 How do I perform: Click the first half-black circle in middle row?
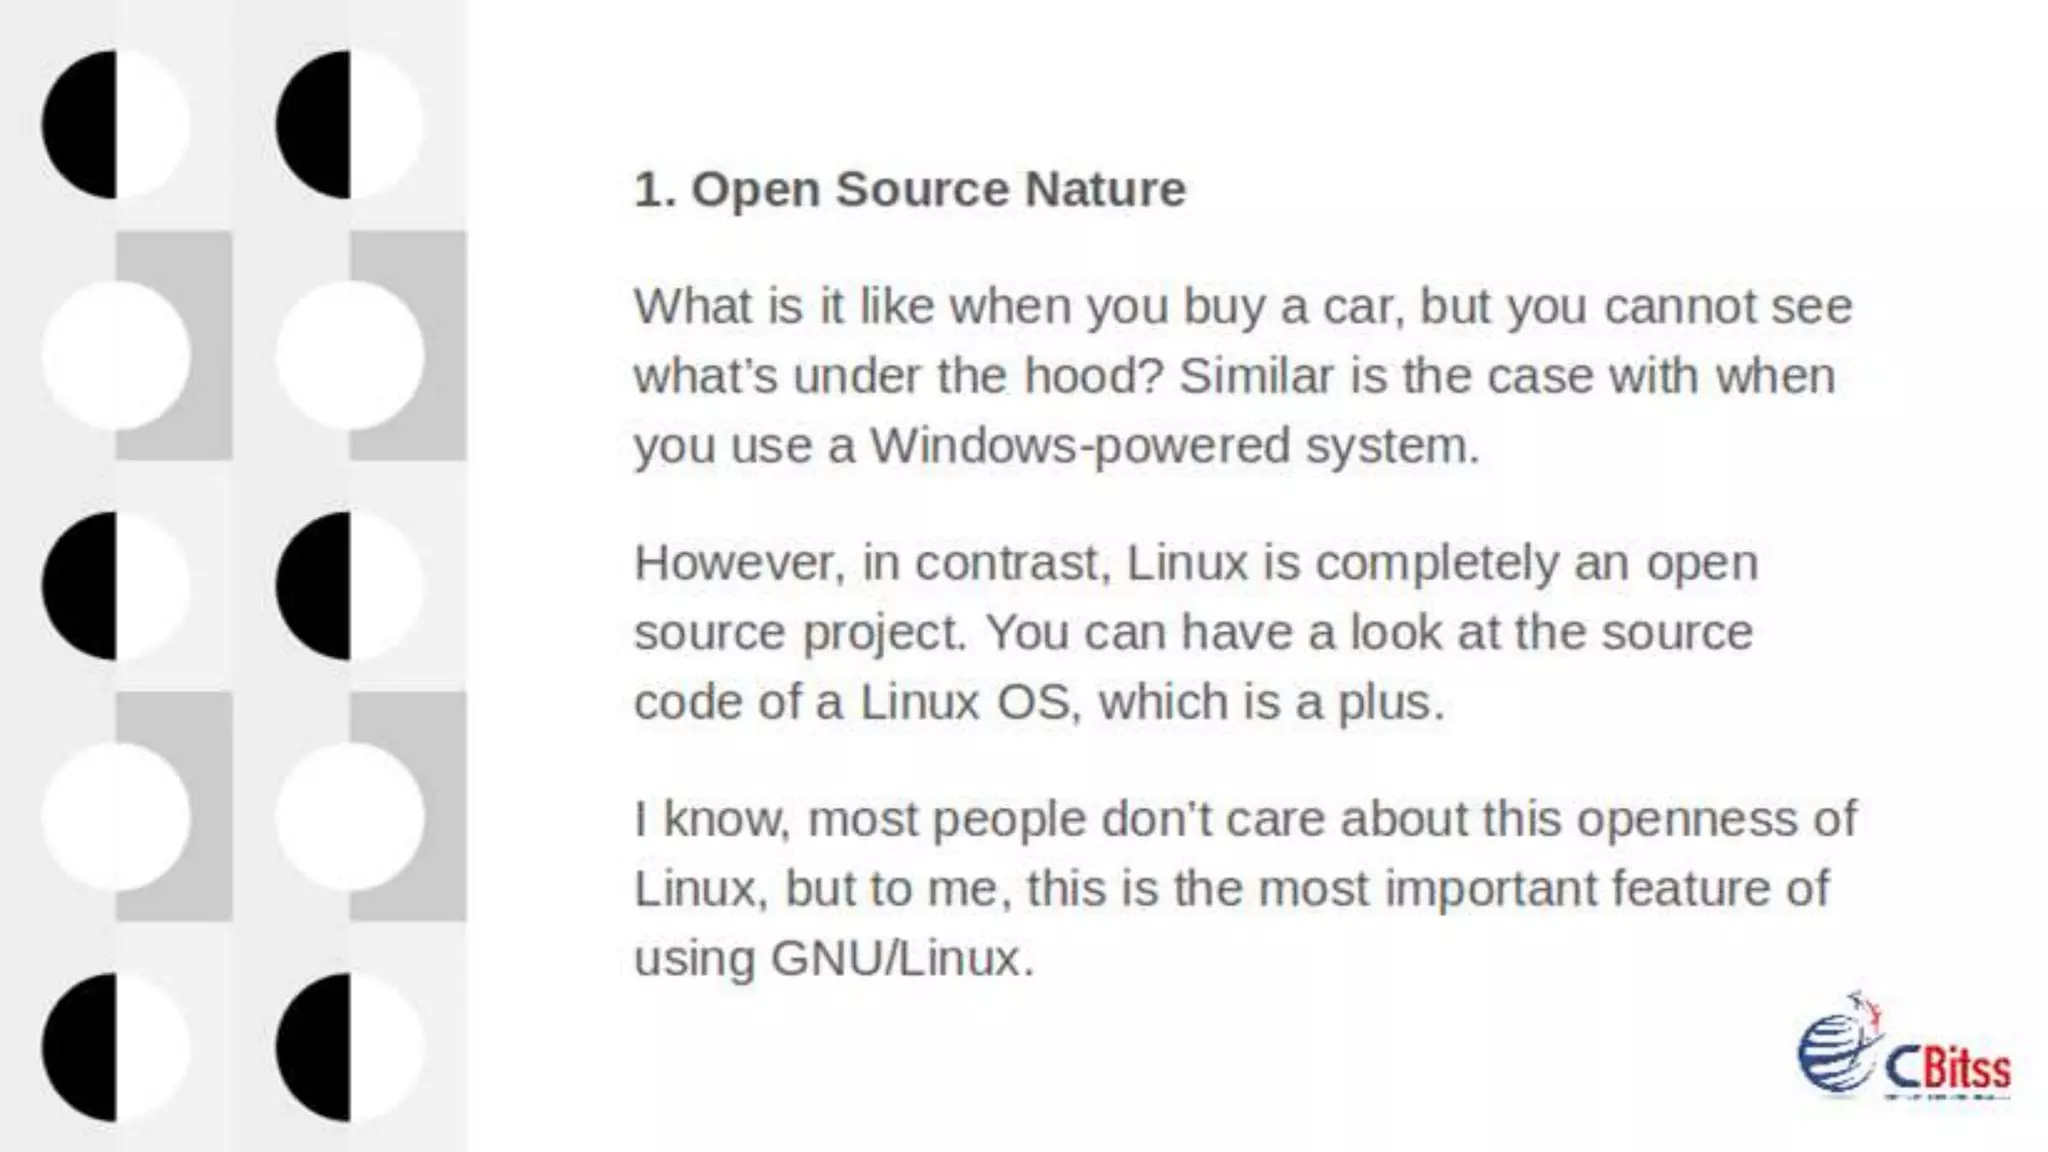[116, 586]
